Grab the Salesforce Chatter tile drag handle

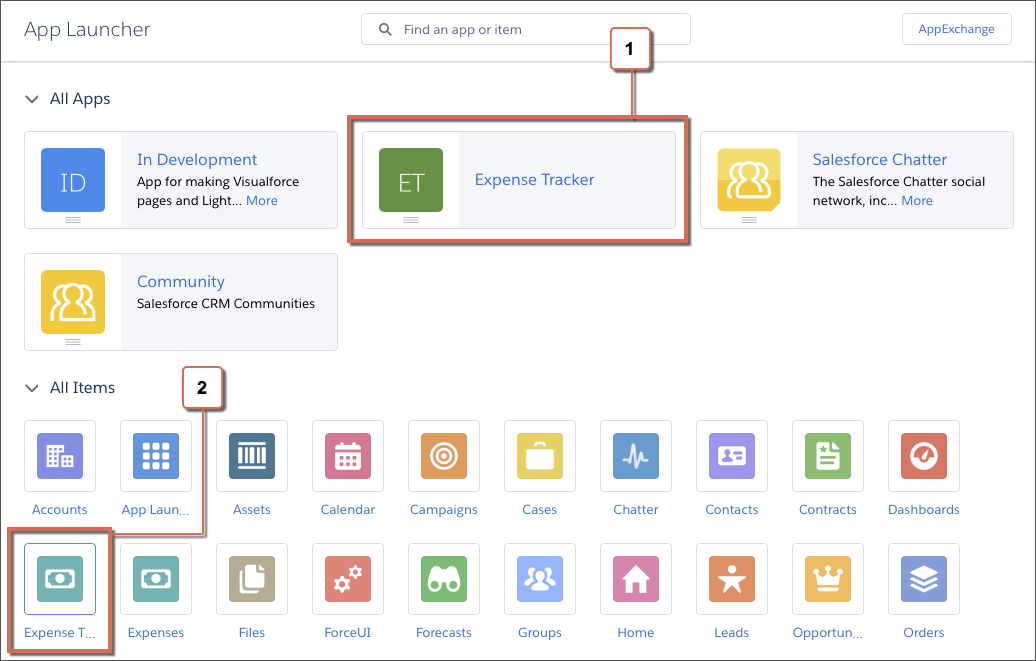coord(749,220)
